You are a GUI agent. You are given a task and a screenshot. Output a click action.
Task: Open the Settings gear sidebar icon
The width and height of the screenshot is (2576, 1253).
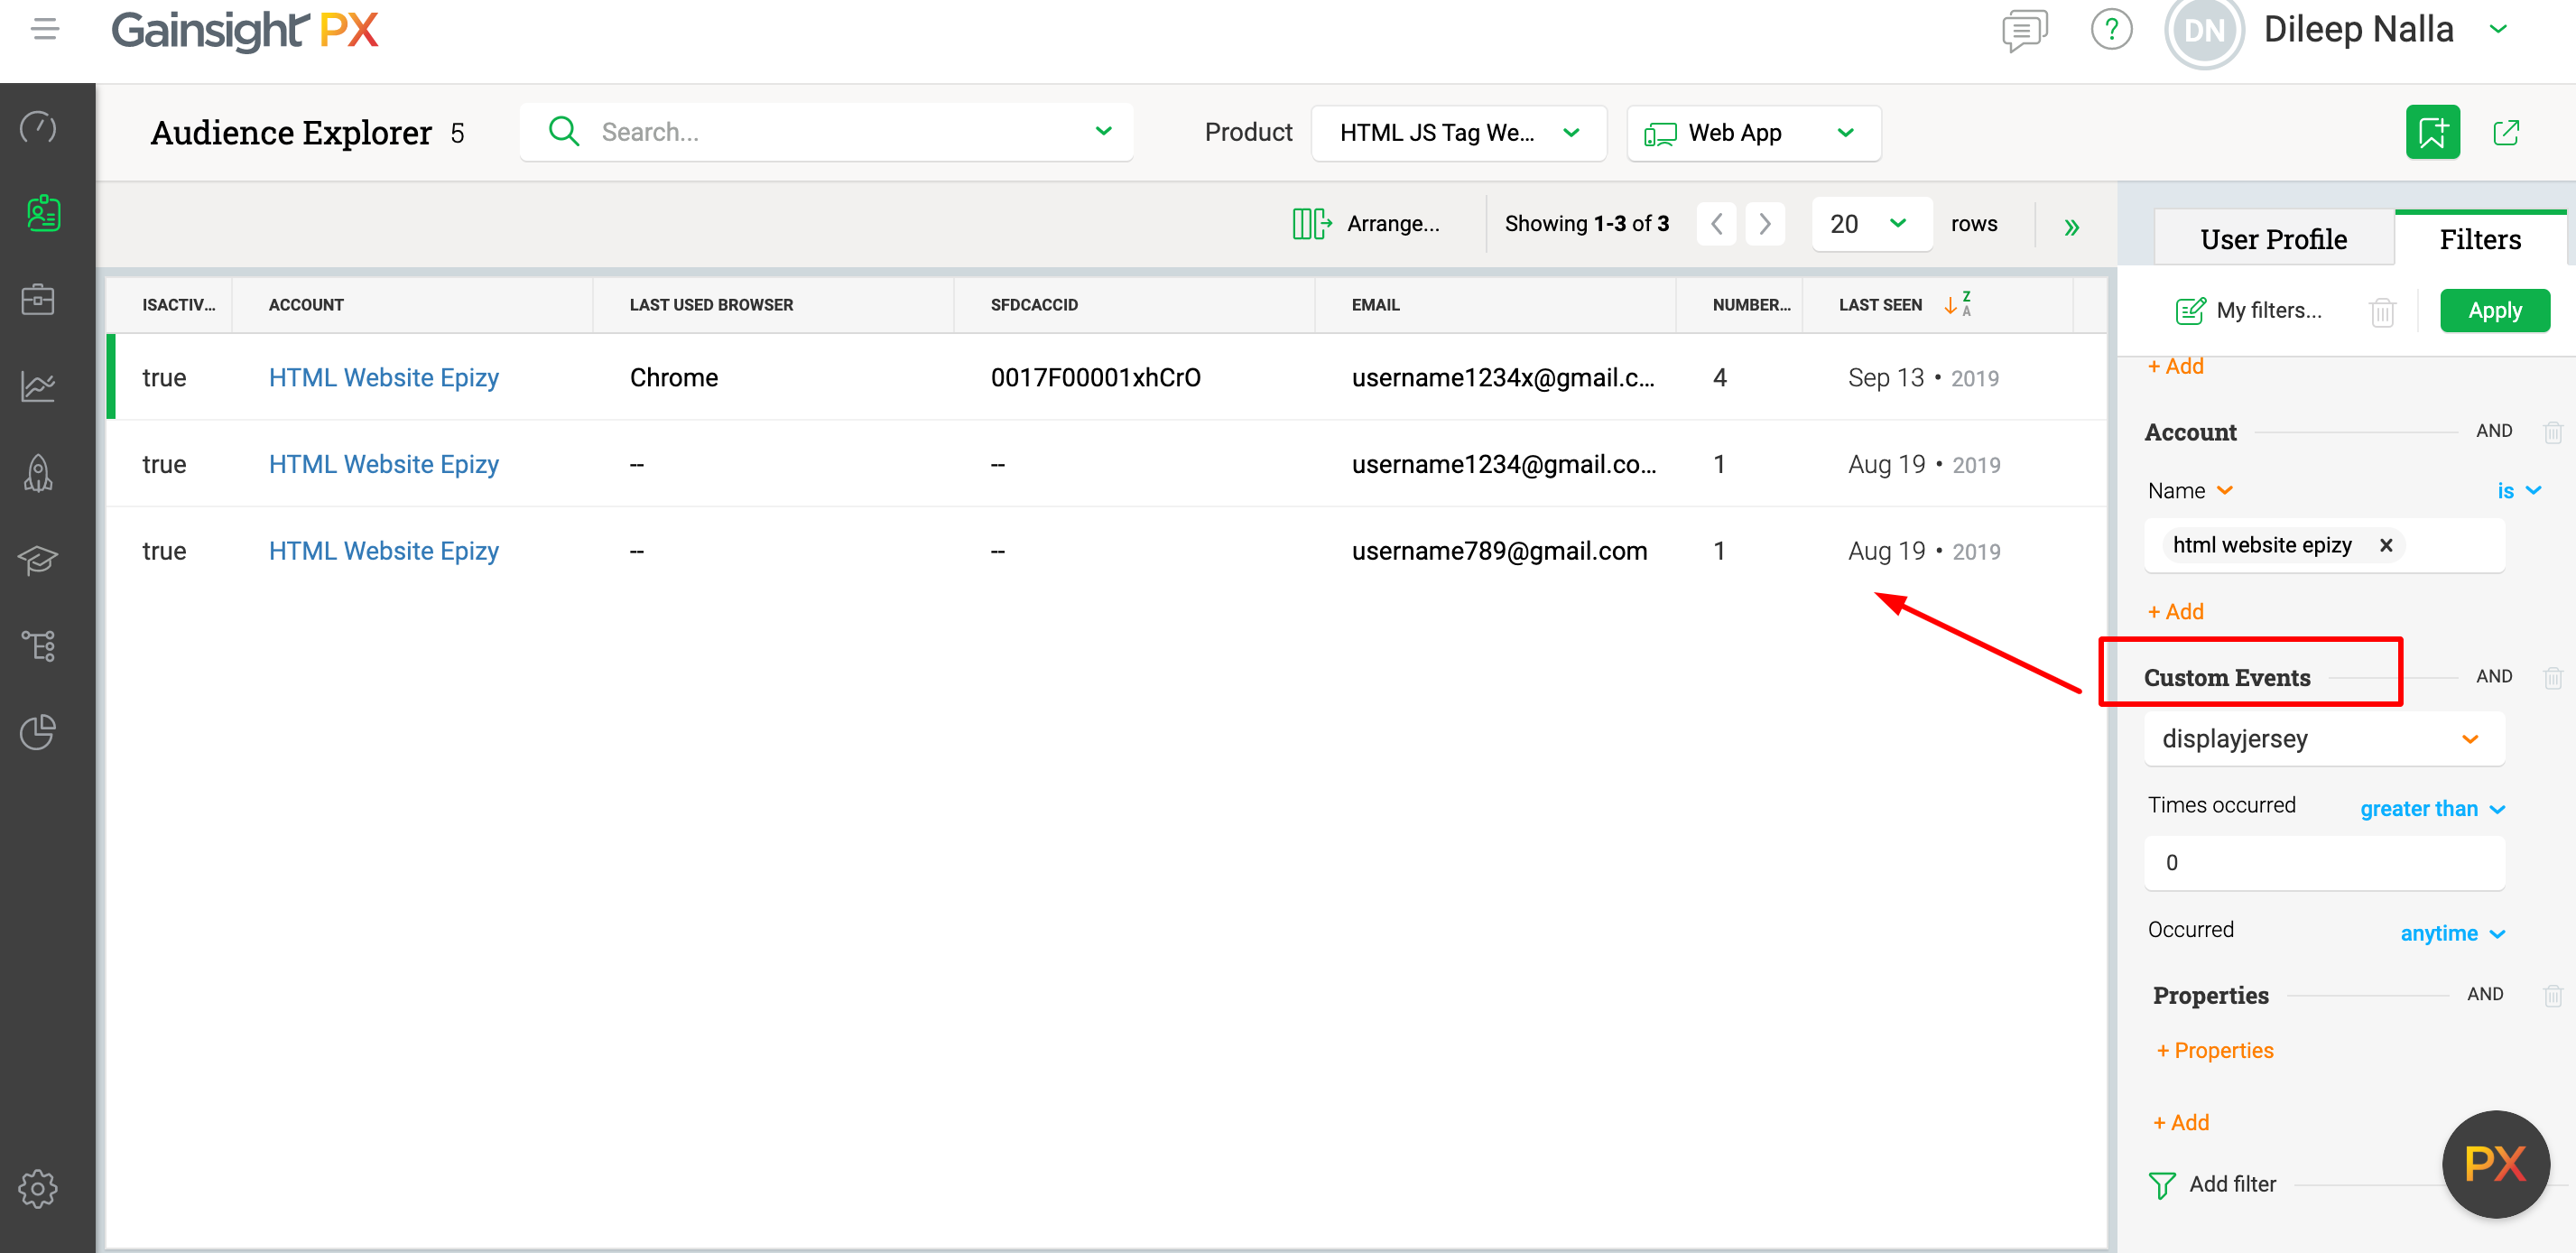39,1188
